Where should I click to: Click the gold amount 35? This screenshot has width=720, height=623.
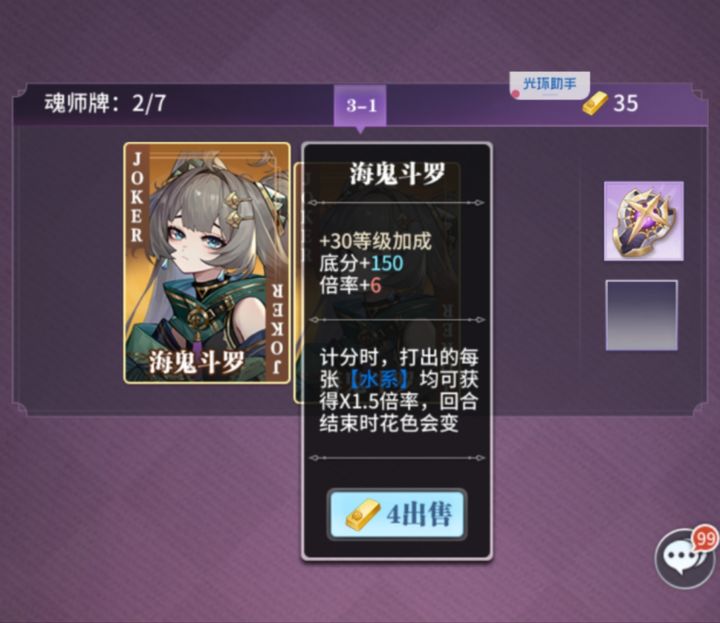point(625,103)
